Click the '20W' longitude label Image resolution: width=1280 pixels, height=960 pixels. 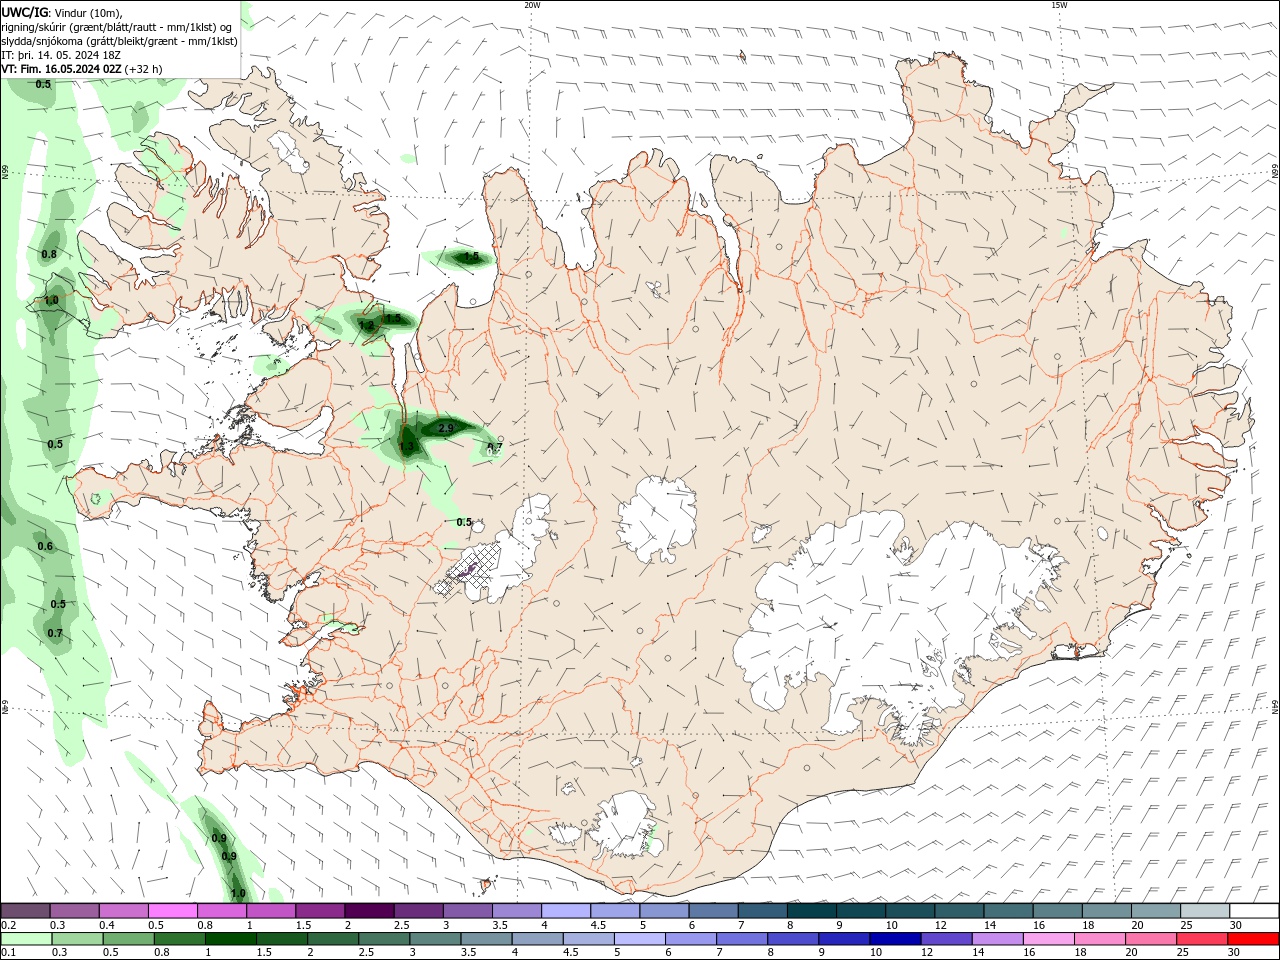532,5
